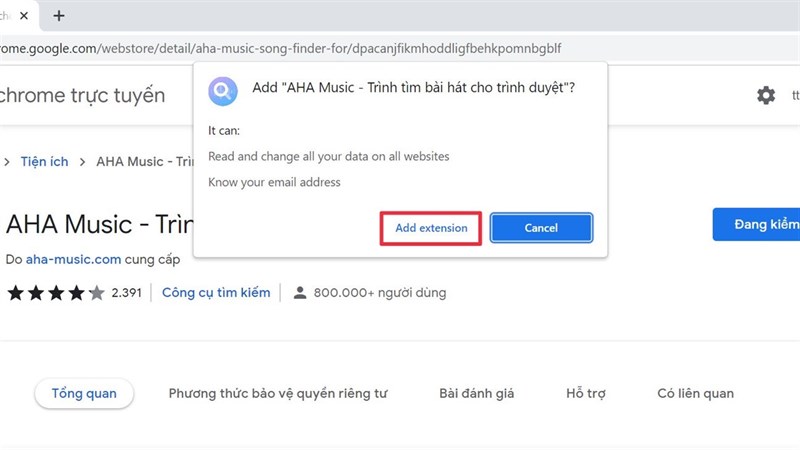Visit the aha-music.com provider link

click(x=73, y=259)
